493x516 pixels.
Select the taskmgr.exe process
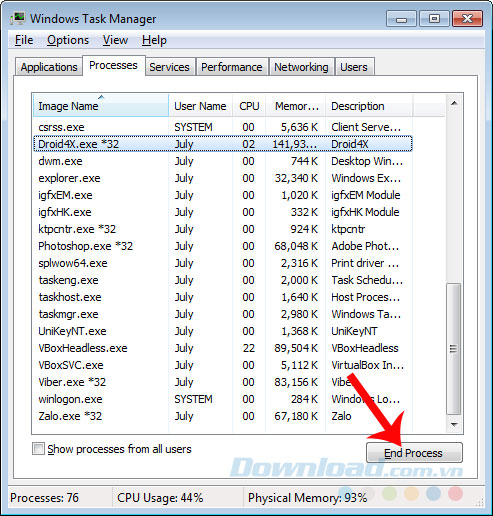tap(223, 314)
